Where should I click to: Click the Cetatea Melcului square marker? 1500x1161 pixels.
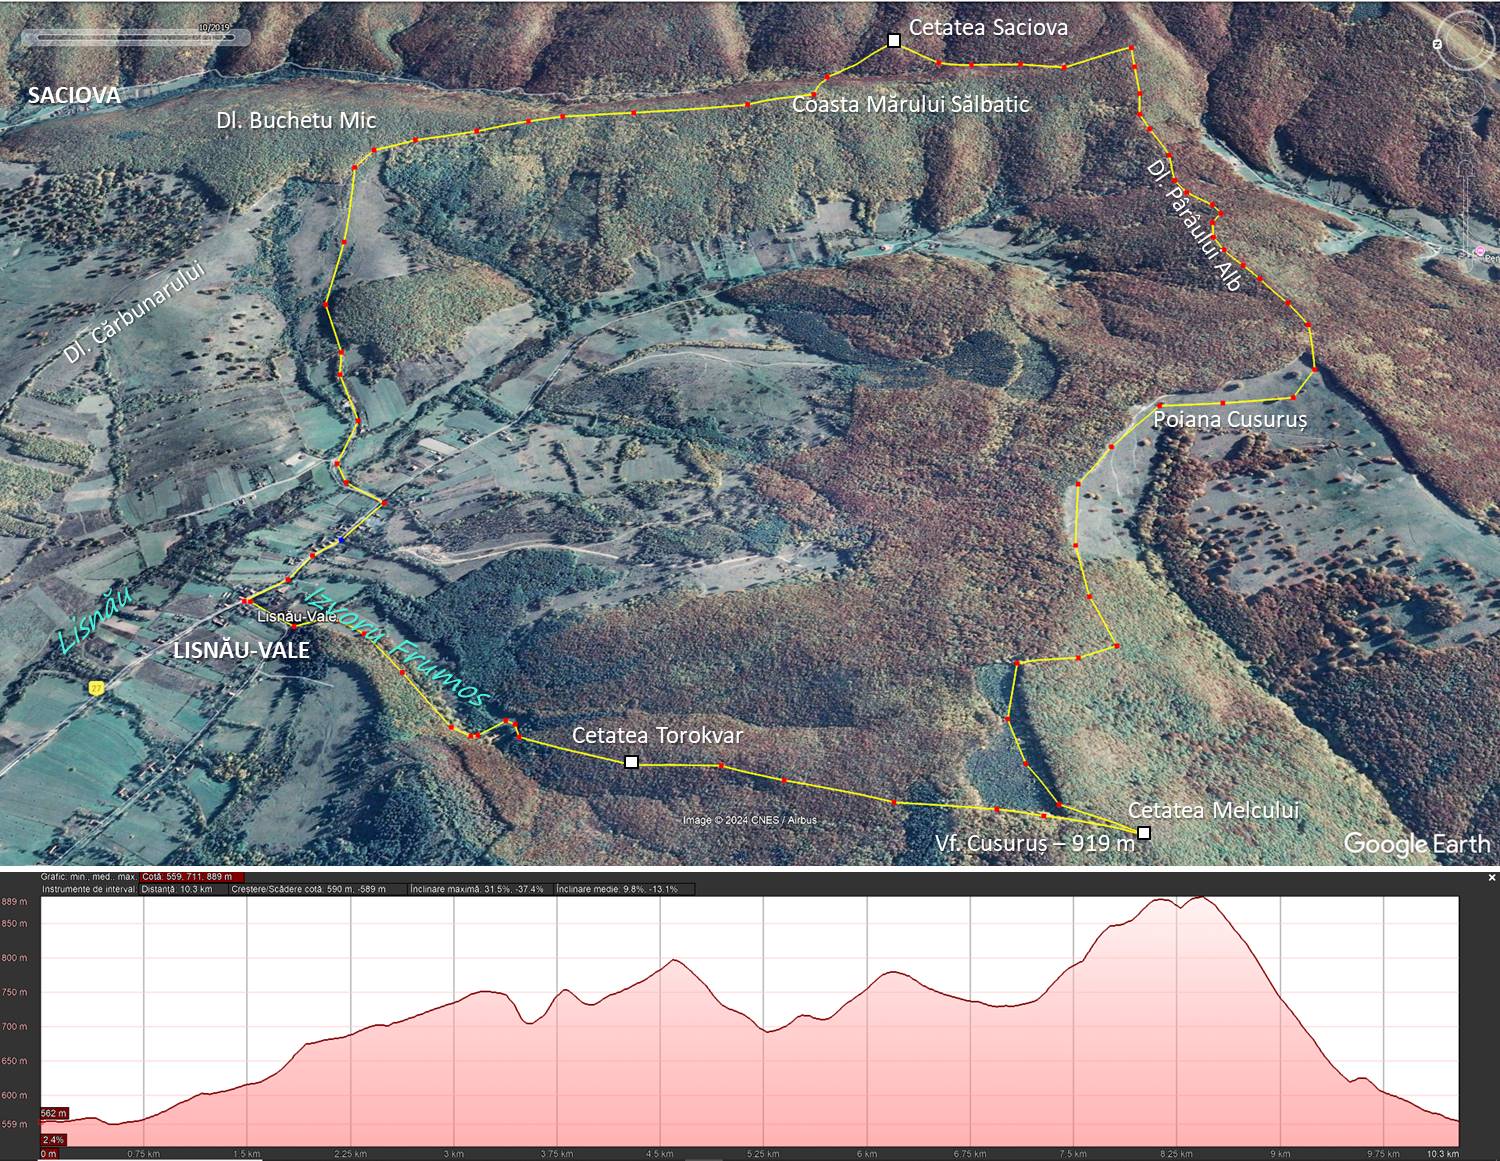click(1144, 833)
